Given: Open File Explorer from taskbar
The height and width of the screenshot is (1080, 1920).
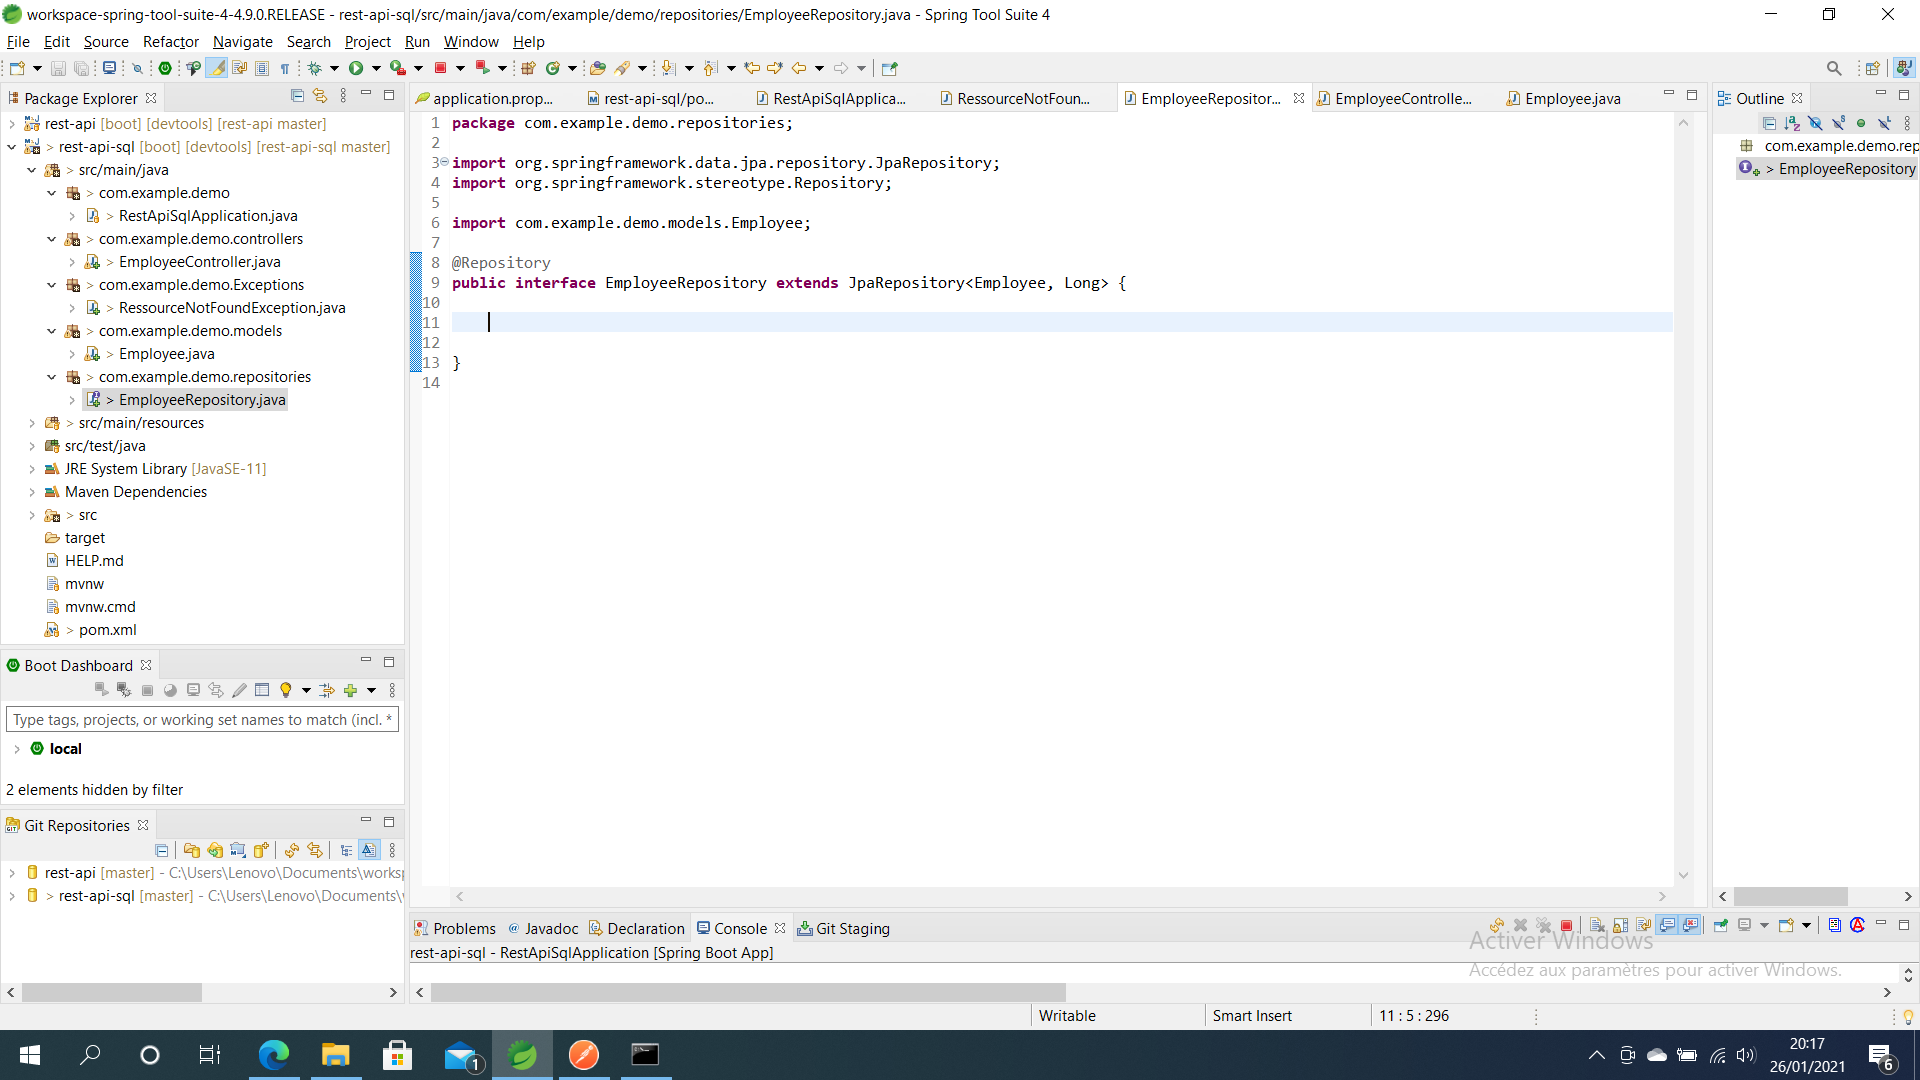Looking at the screenshot, I should 335,1055.
